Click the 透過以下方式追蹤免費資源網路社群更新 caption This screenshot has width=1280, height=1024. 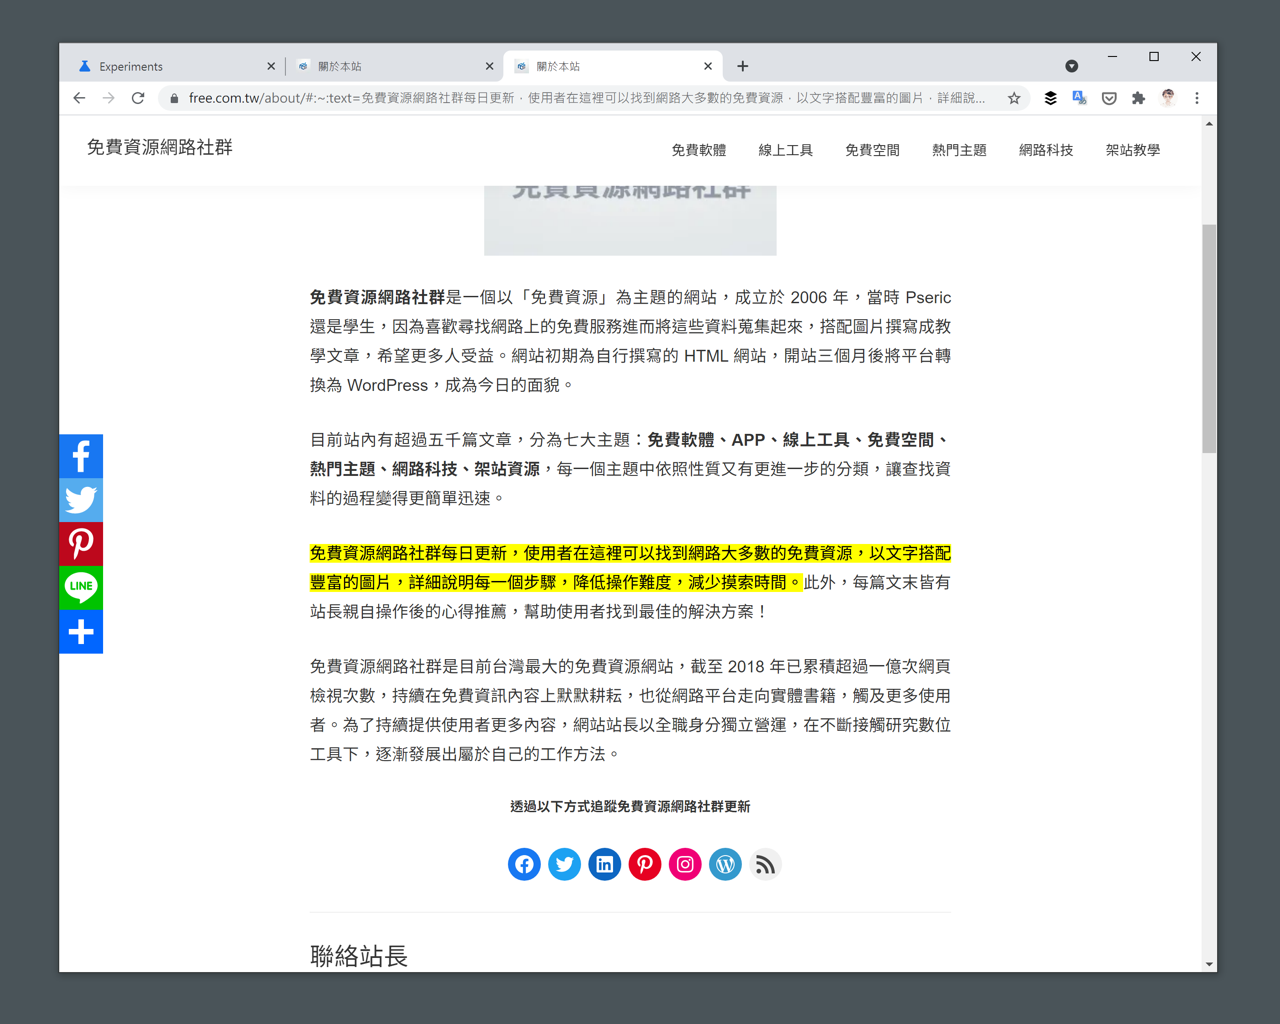coord(630,806)
